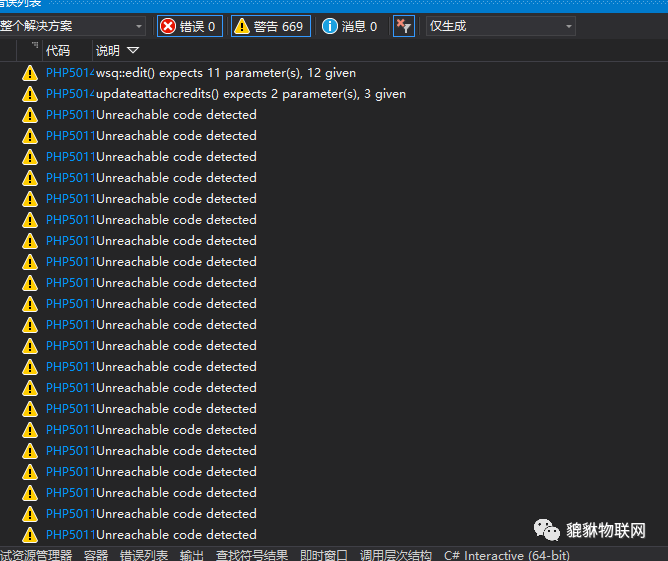The height and width of the screenshot is (561, 668).
Task: Toggle the 错误 0 errors filter
Action: tap(190, 26)
